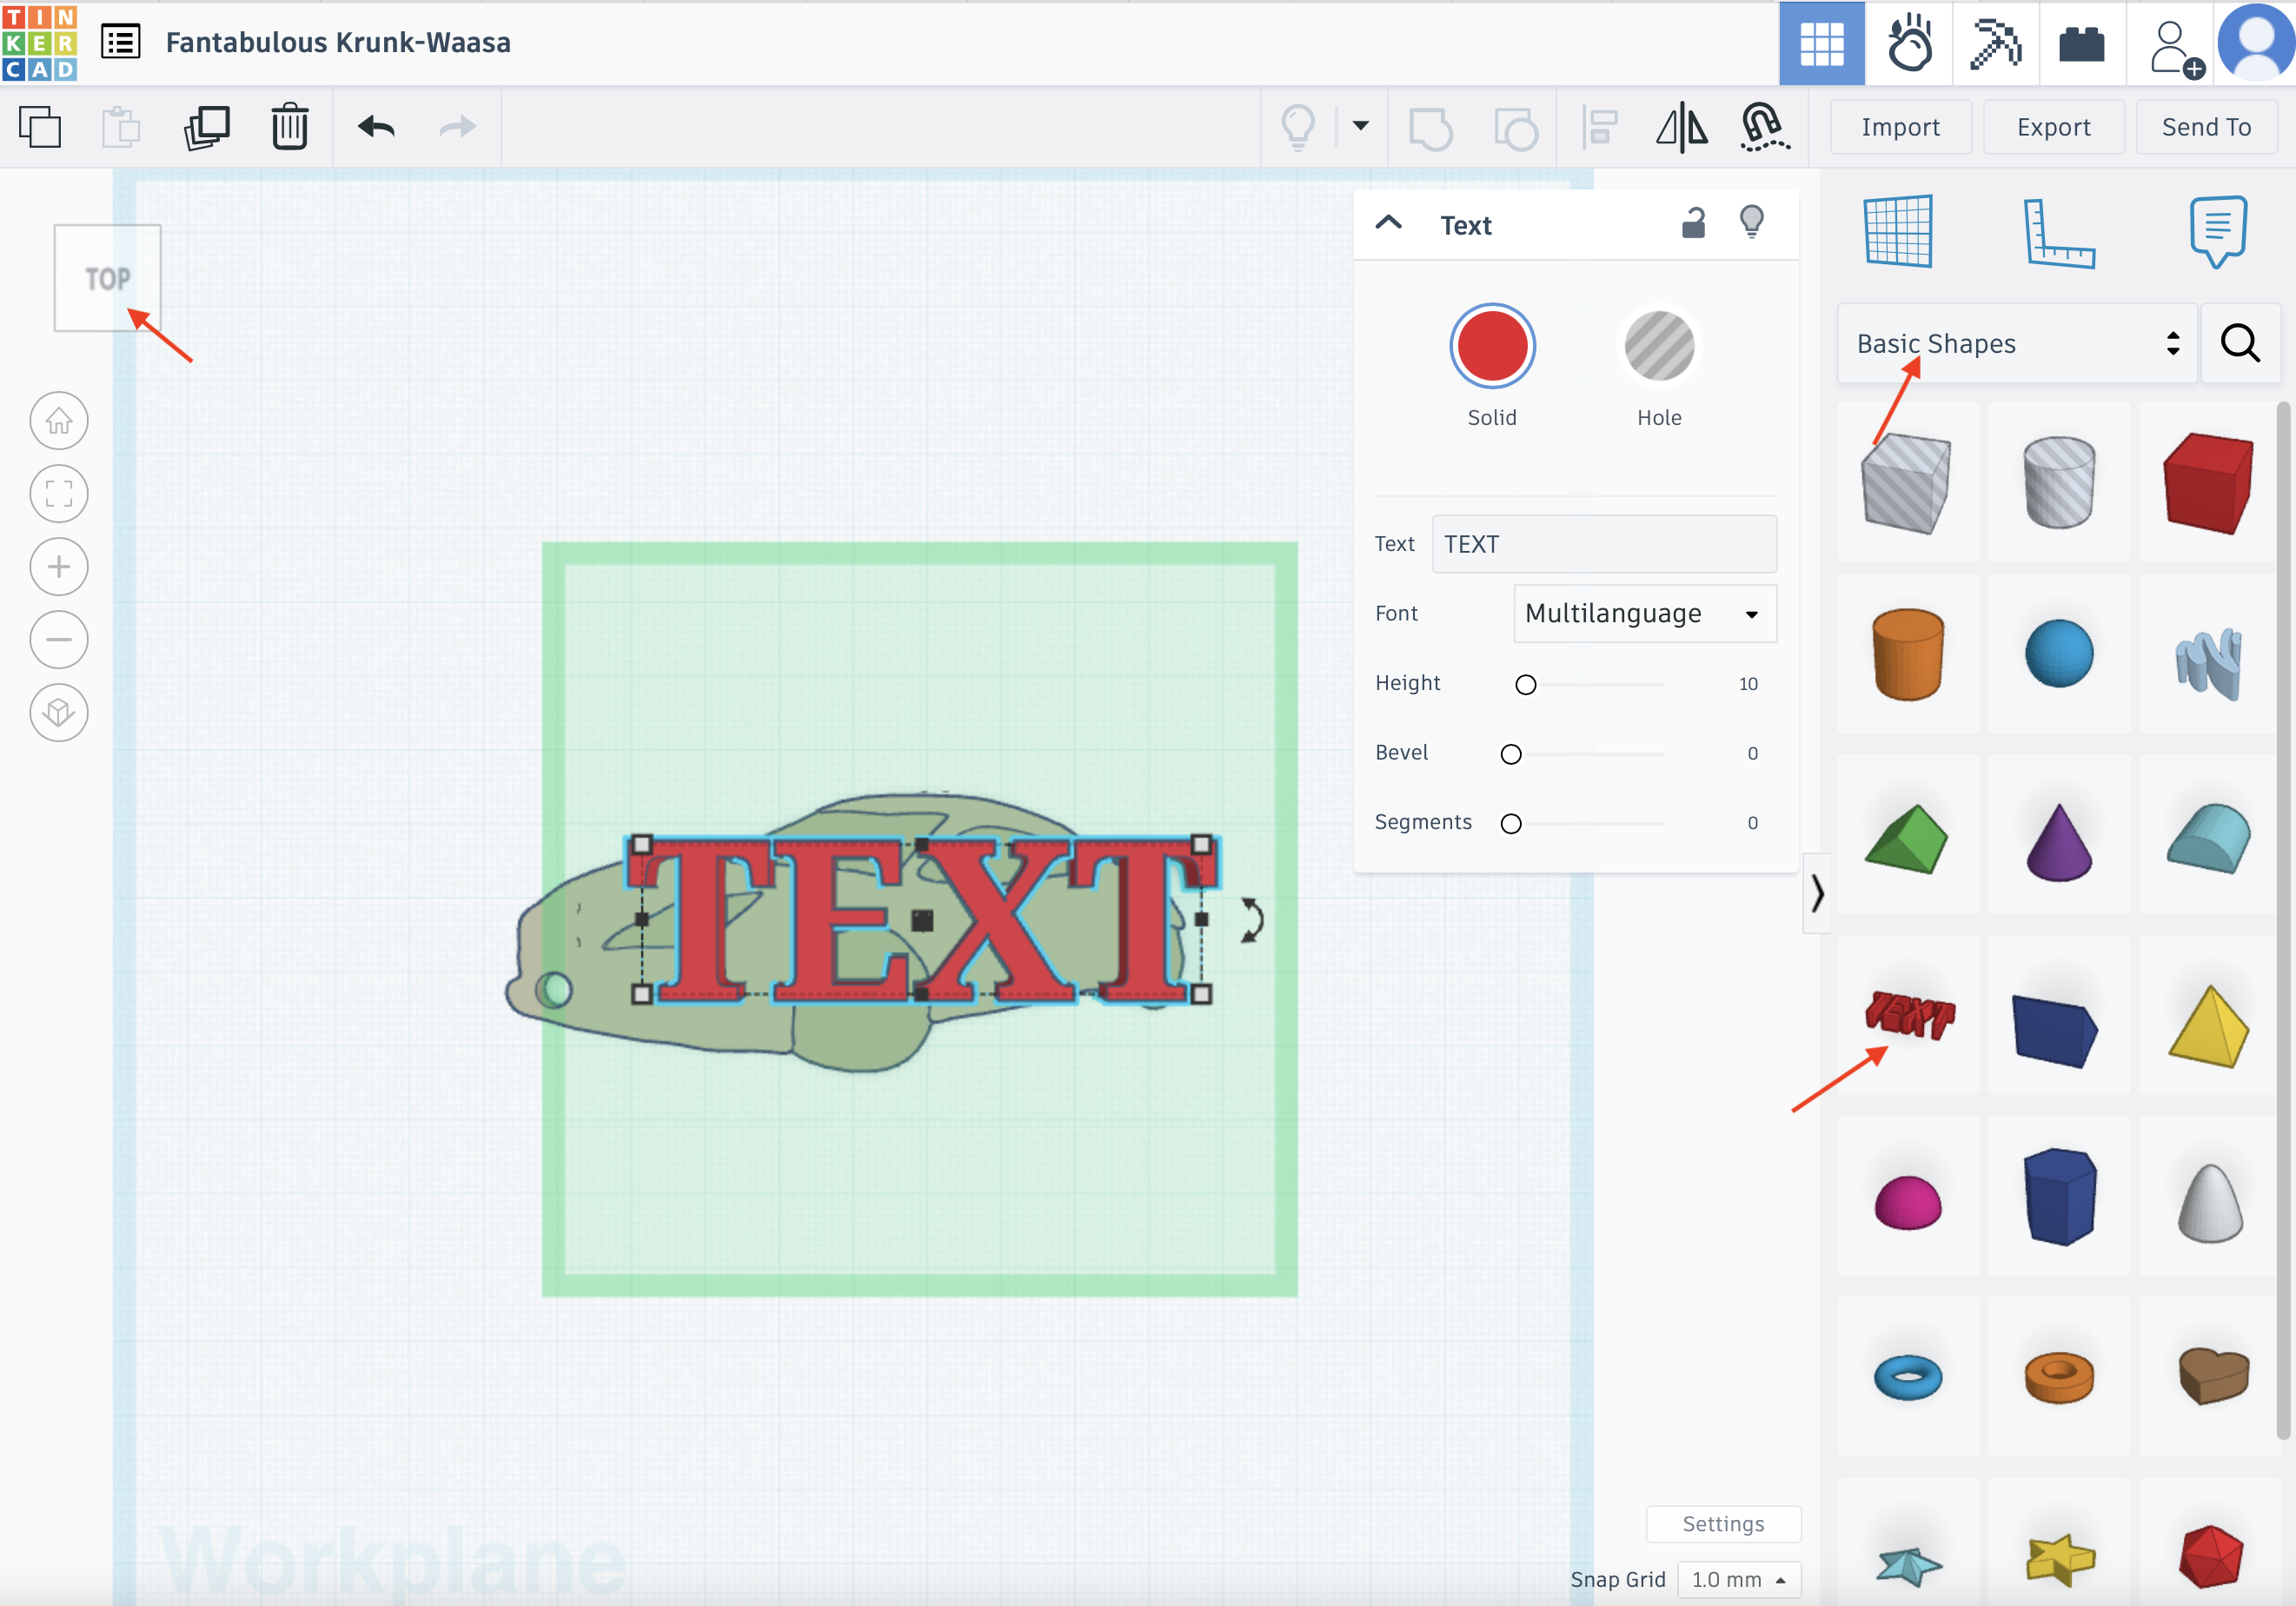Set the shape to Solid
Image resolution: width=2296 pixels, height=1606 pixels.
pyautogui.click(x=1491, y=347)
